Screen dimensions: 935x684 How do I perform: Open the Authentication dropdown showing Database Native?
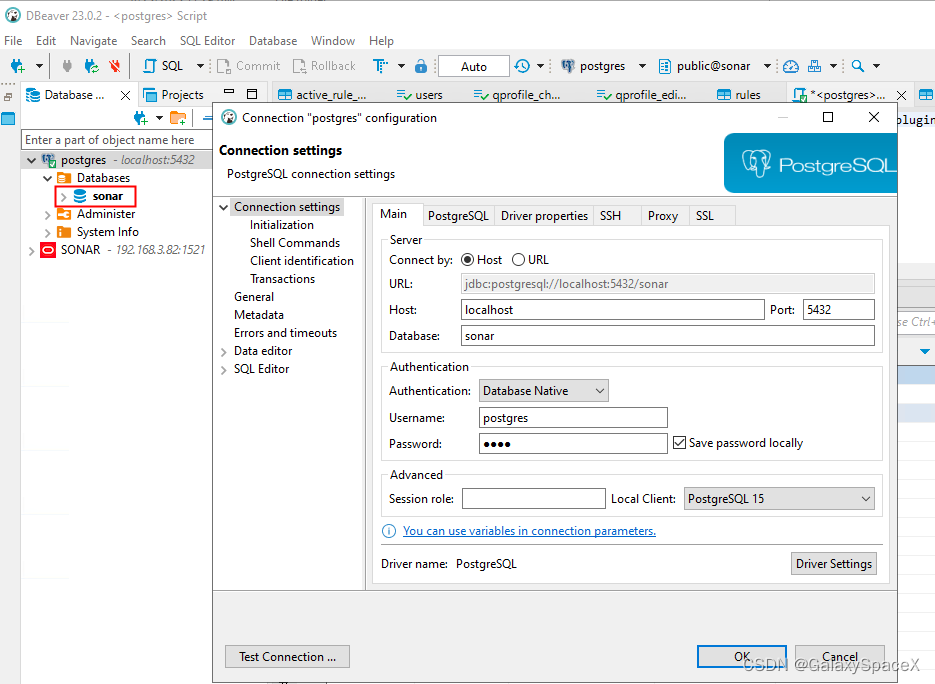[x=543, y=390]
